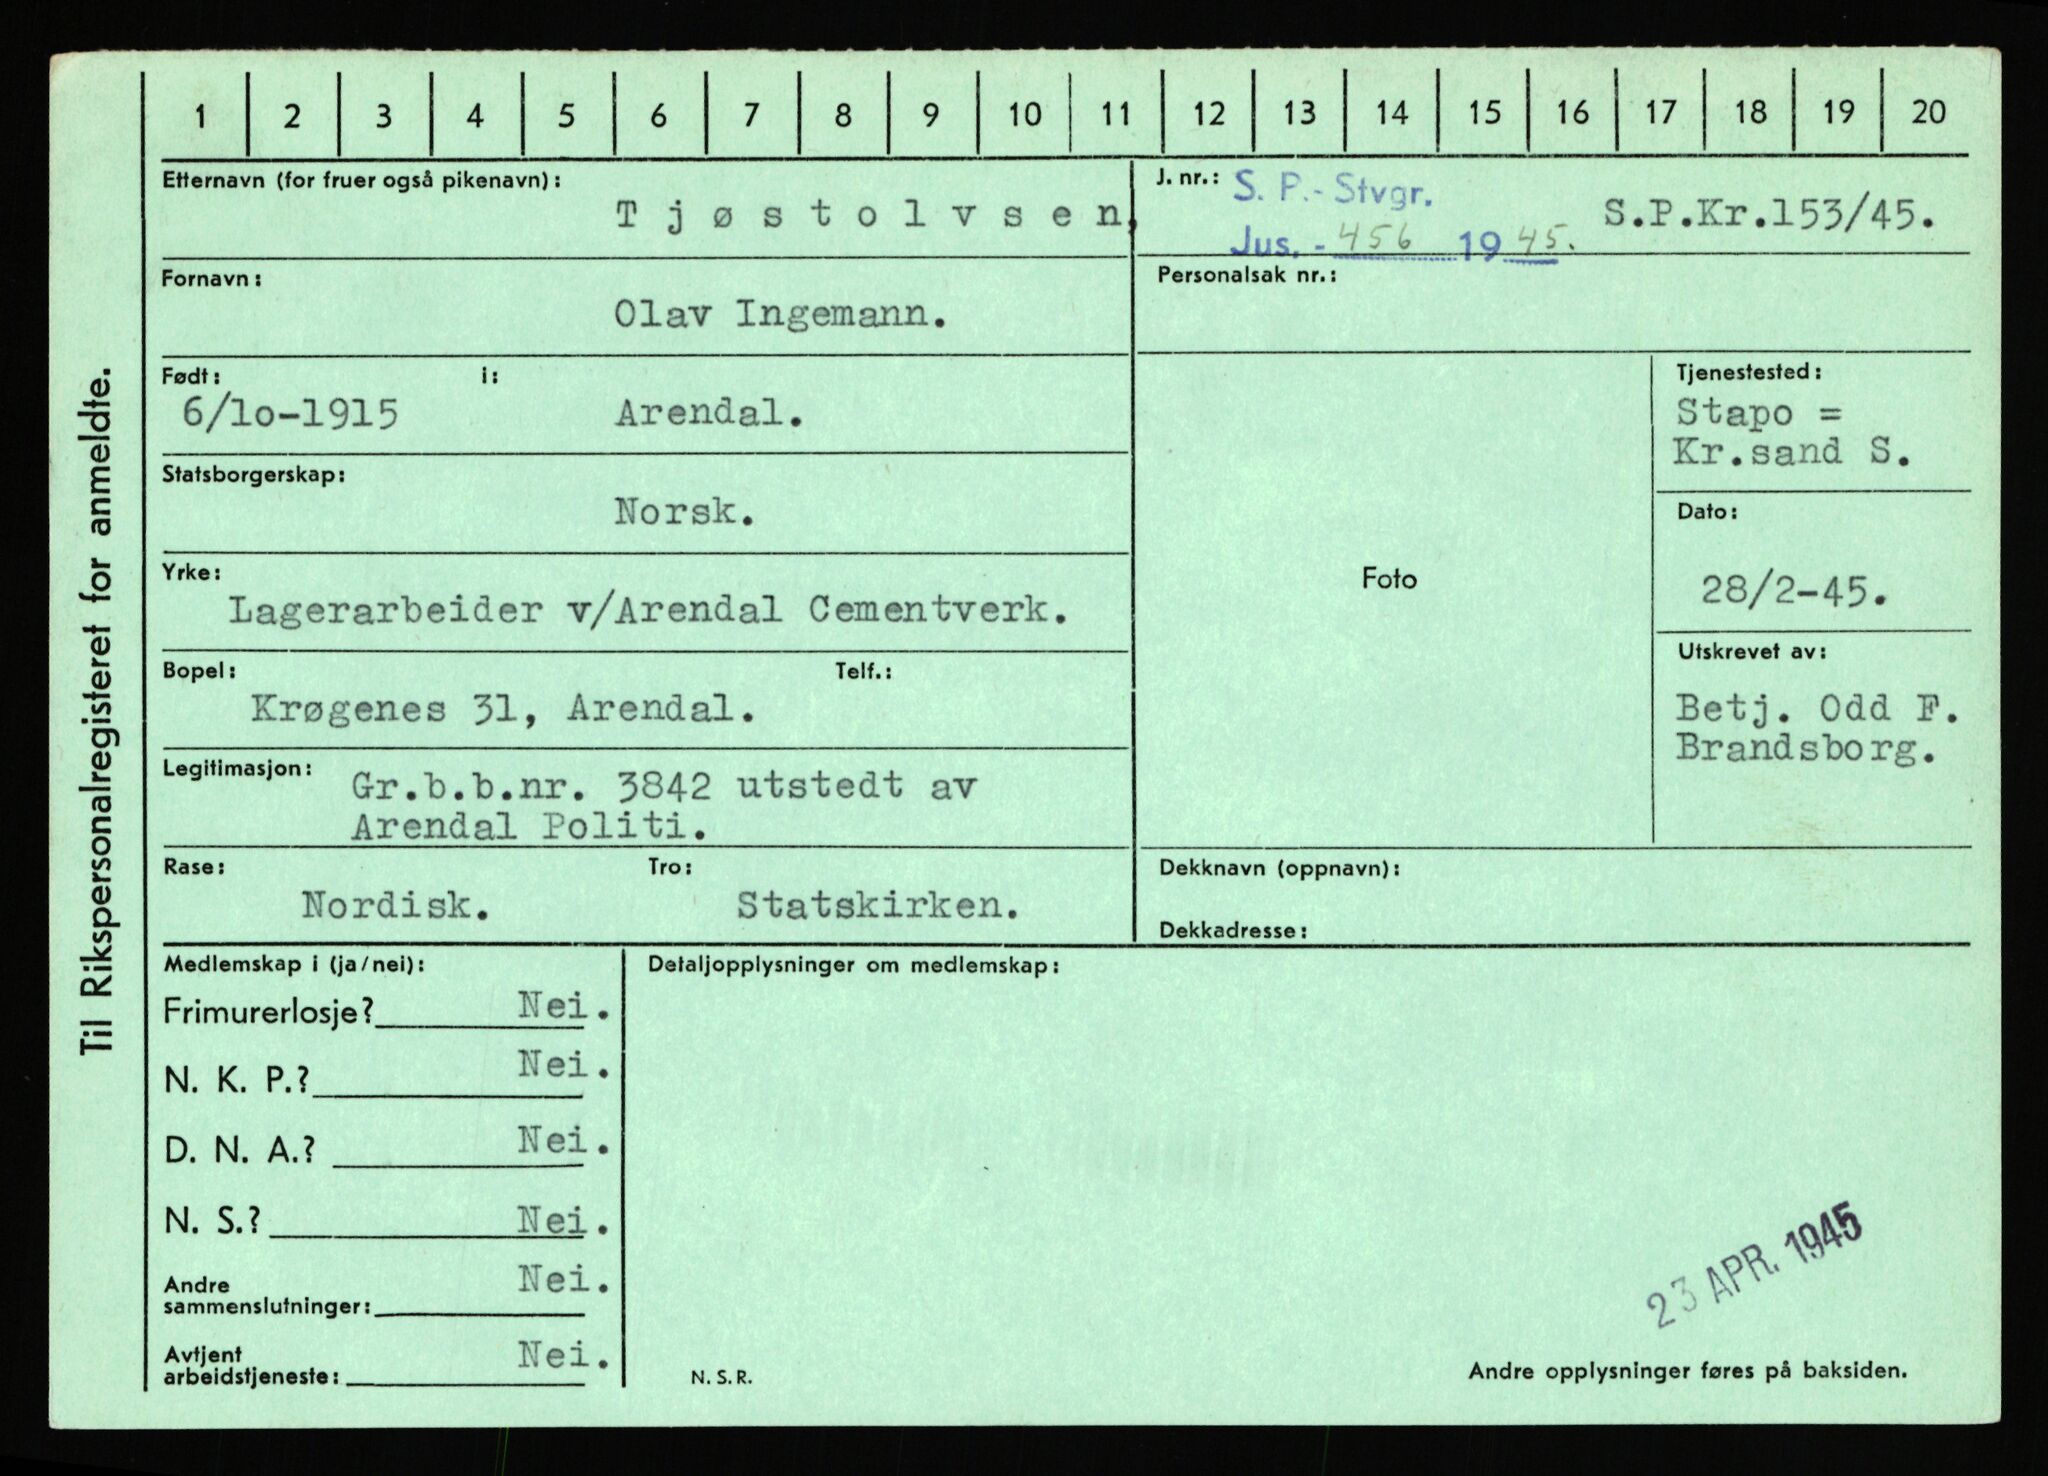Click the "Personalsak nr.:" label
2048x1476 pixels.
pyautogui.click(x=1246, y=273)
